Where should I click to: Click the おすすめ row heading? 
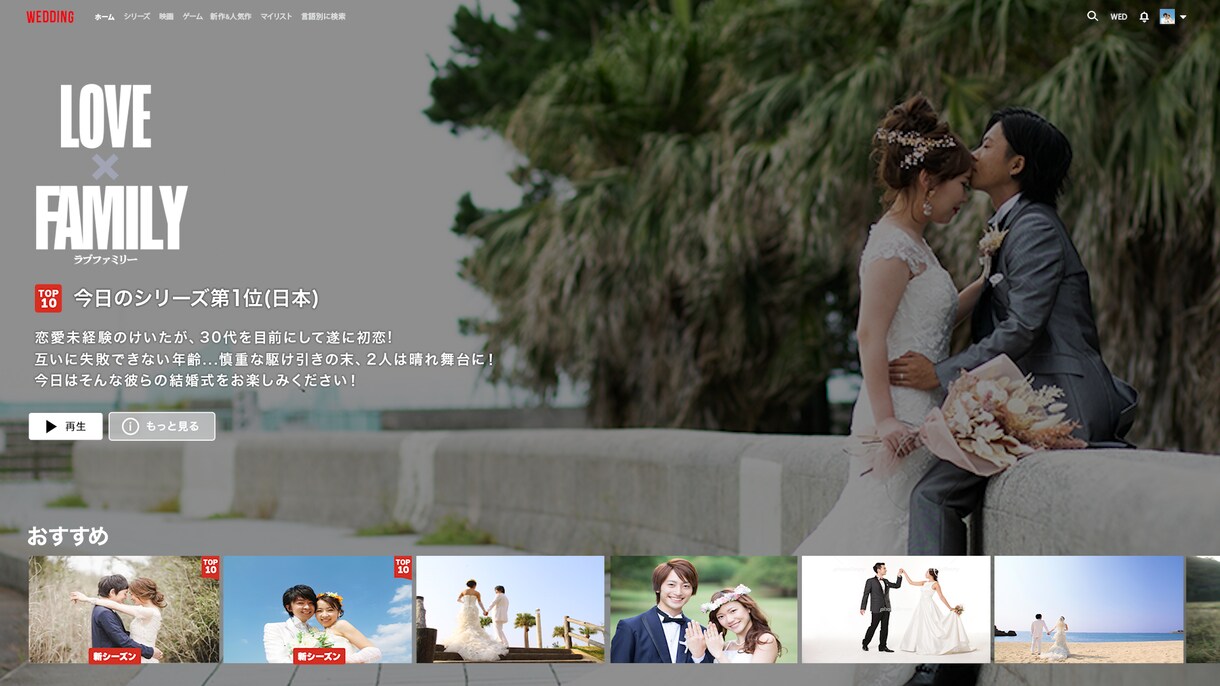pos(68,535)
